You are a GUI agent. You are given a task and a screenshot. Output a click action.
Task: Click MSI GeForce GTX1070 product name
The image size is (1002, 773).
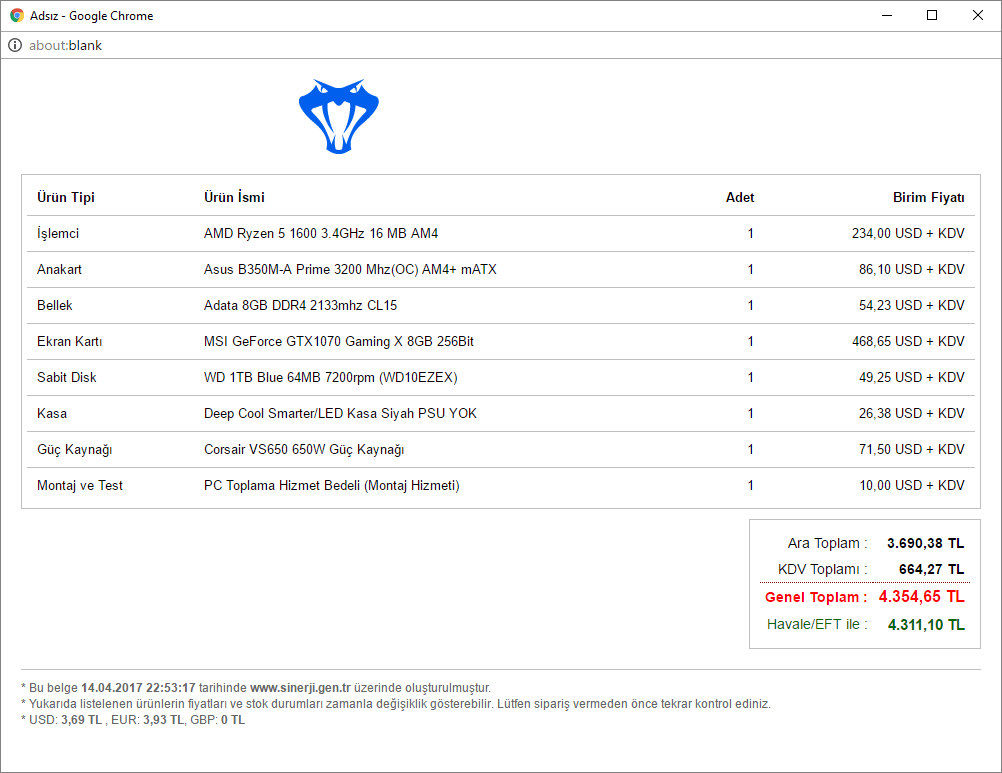coord(339,341)
